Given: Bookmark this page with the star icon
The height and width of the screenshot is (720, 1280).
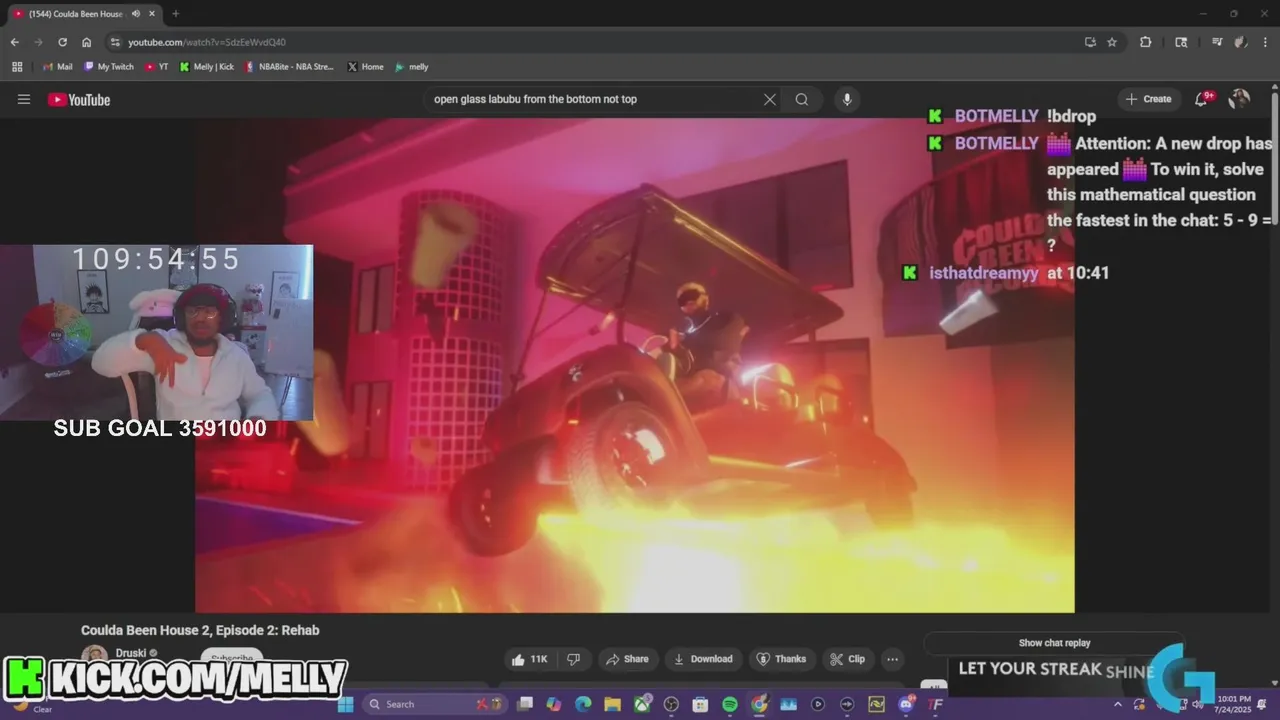Looking at the screenshot, I should point(1112,42).
